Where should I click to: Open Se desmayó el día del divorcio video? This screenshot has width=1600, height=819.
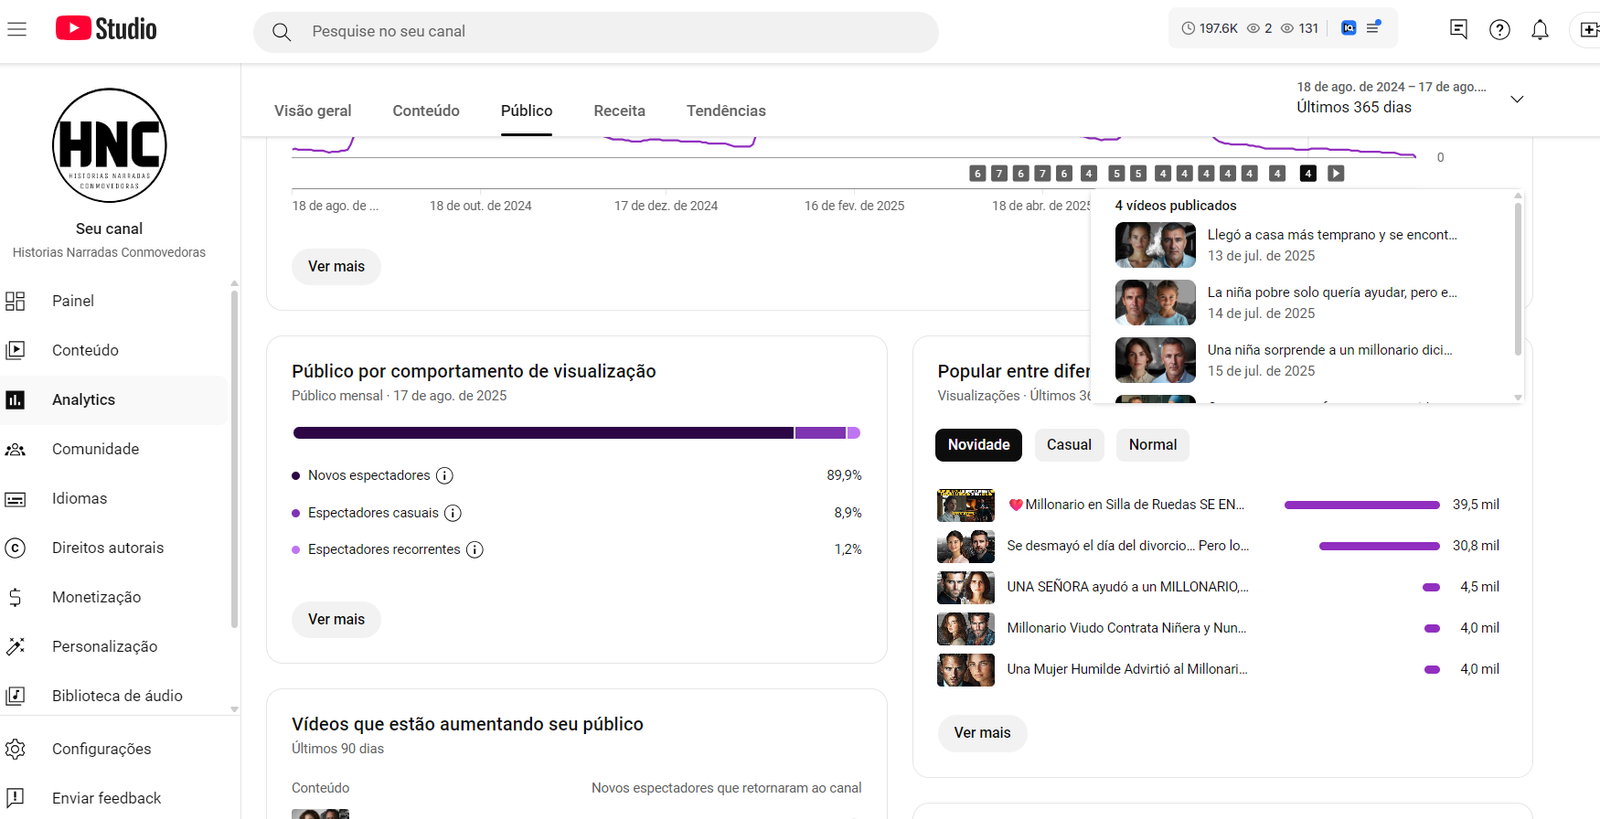pyautogui.click(x=1128, y=546)
